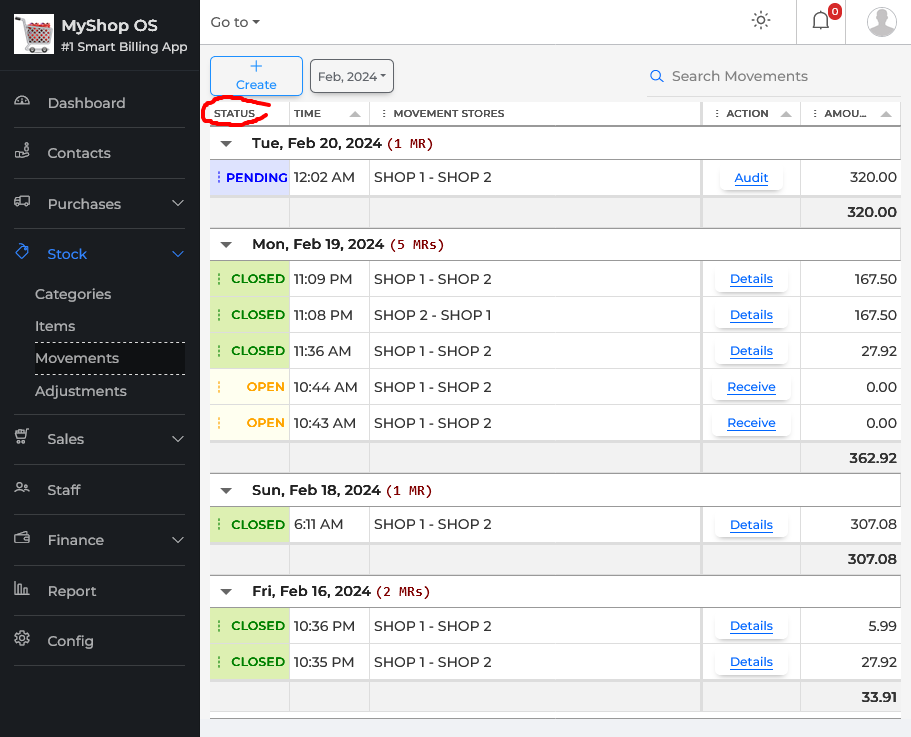The height and width of the screenshot is (737, 911).
Task: Click the MyShop OS cart logo
Action: point(33,35)
